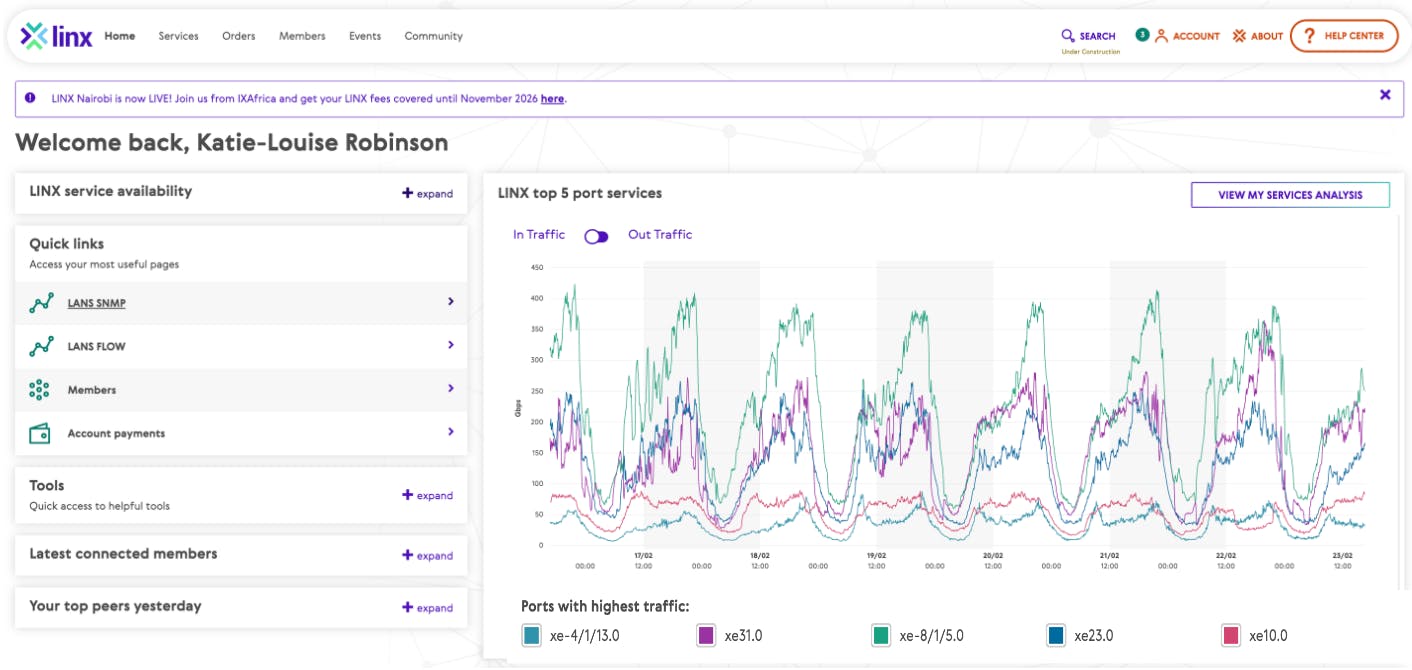Open the LANS FLOW quick link

coord(97,347)
